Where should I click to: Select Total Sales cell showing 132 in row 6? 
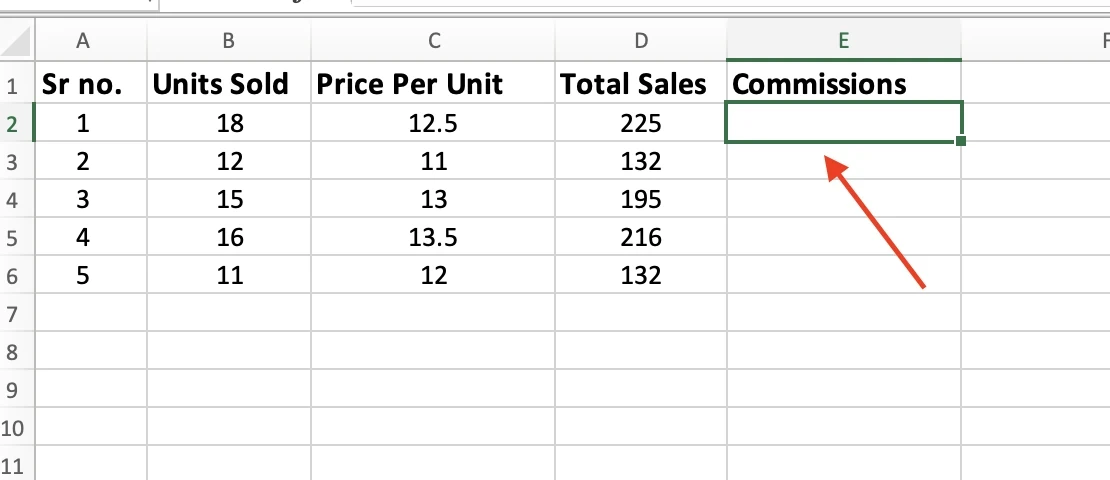pyautogui.click(x=641, y=275)
